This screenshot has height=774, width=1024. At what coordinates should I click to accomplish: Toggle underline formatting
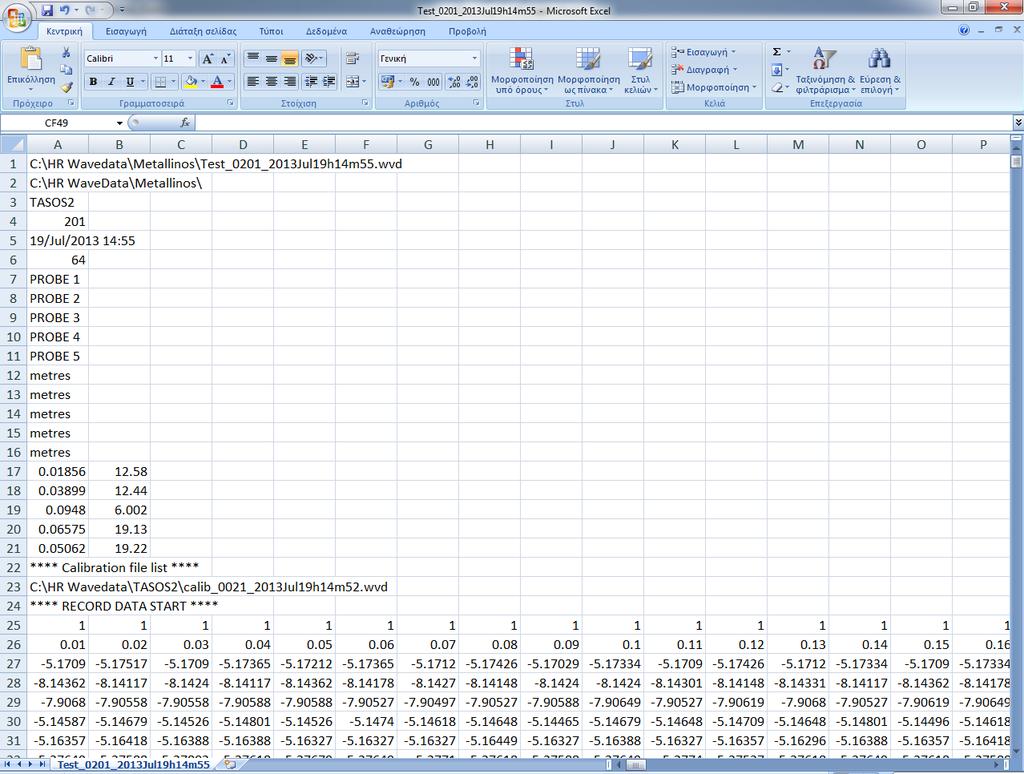130,82
